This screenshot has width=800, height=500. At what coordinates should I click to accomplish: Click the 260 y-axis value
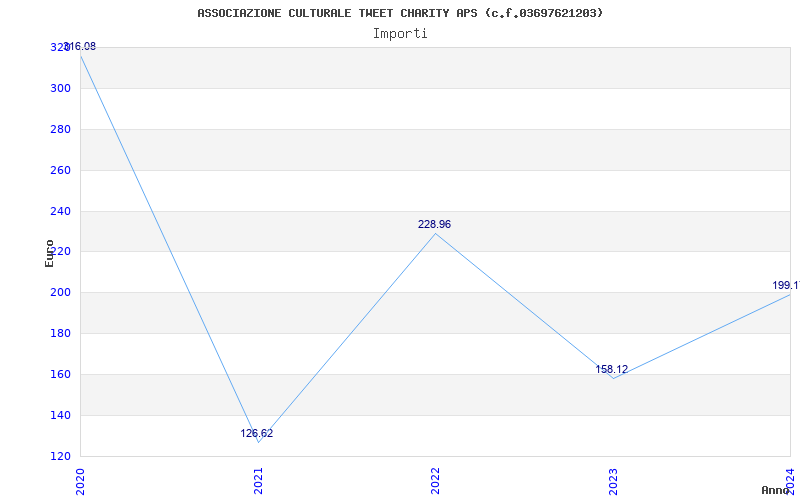[60, 170]
